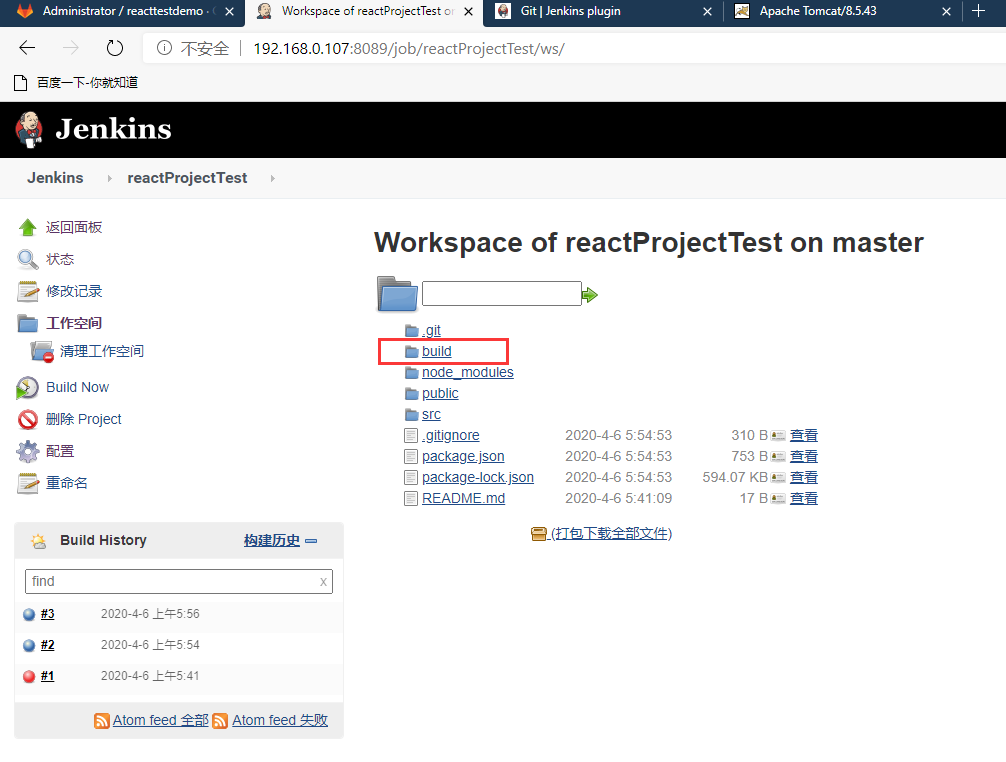Click the RSS icon beside Atom feed 失败
Viewport: 1006px width, 762px height.
click(220, 721)
